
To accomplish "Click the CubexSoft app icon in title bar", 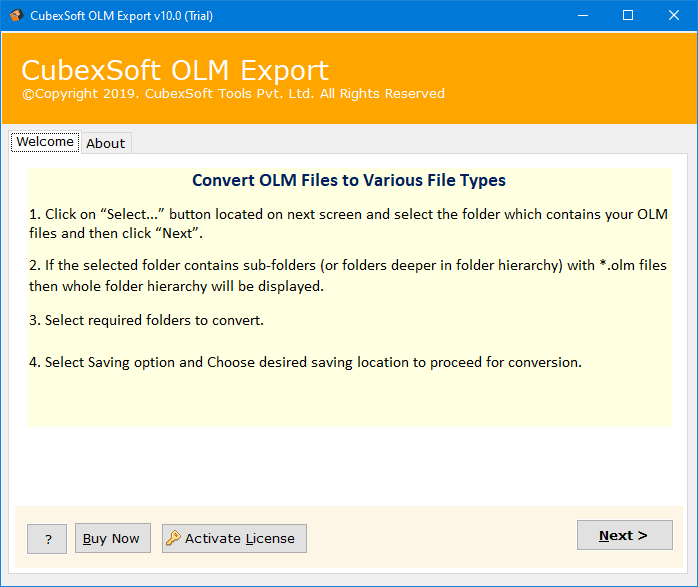I will click(x=13, y=15).
